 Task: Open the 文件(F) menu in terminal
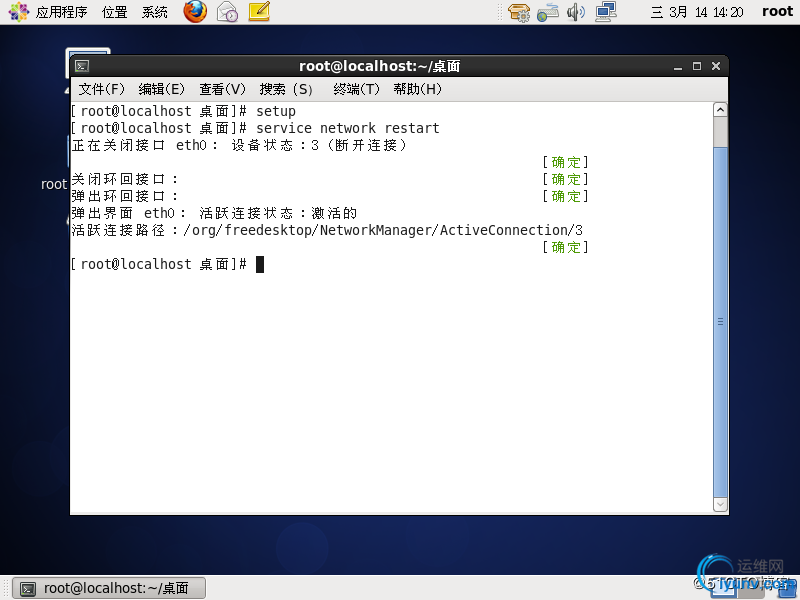tap(102, 89)
